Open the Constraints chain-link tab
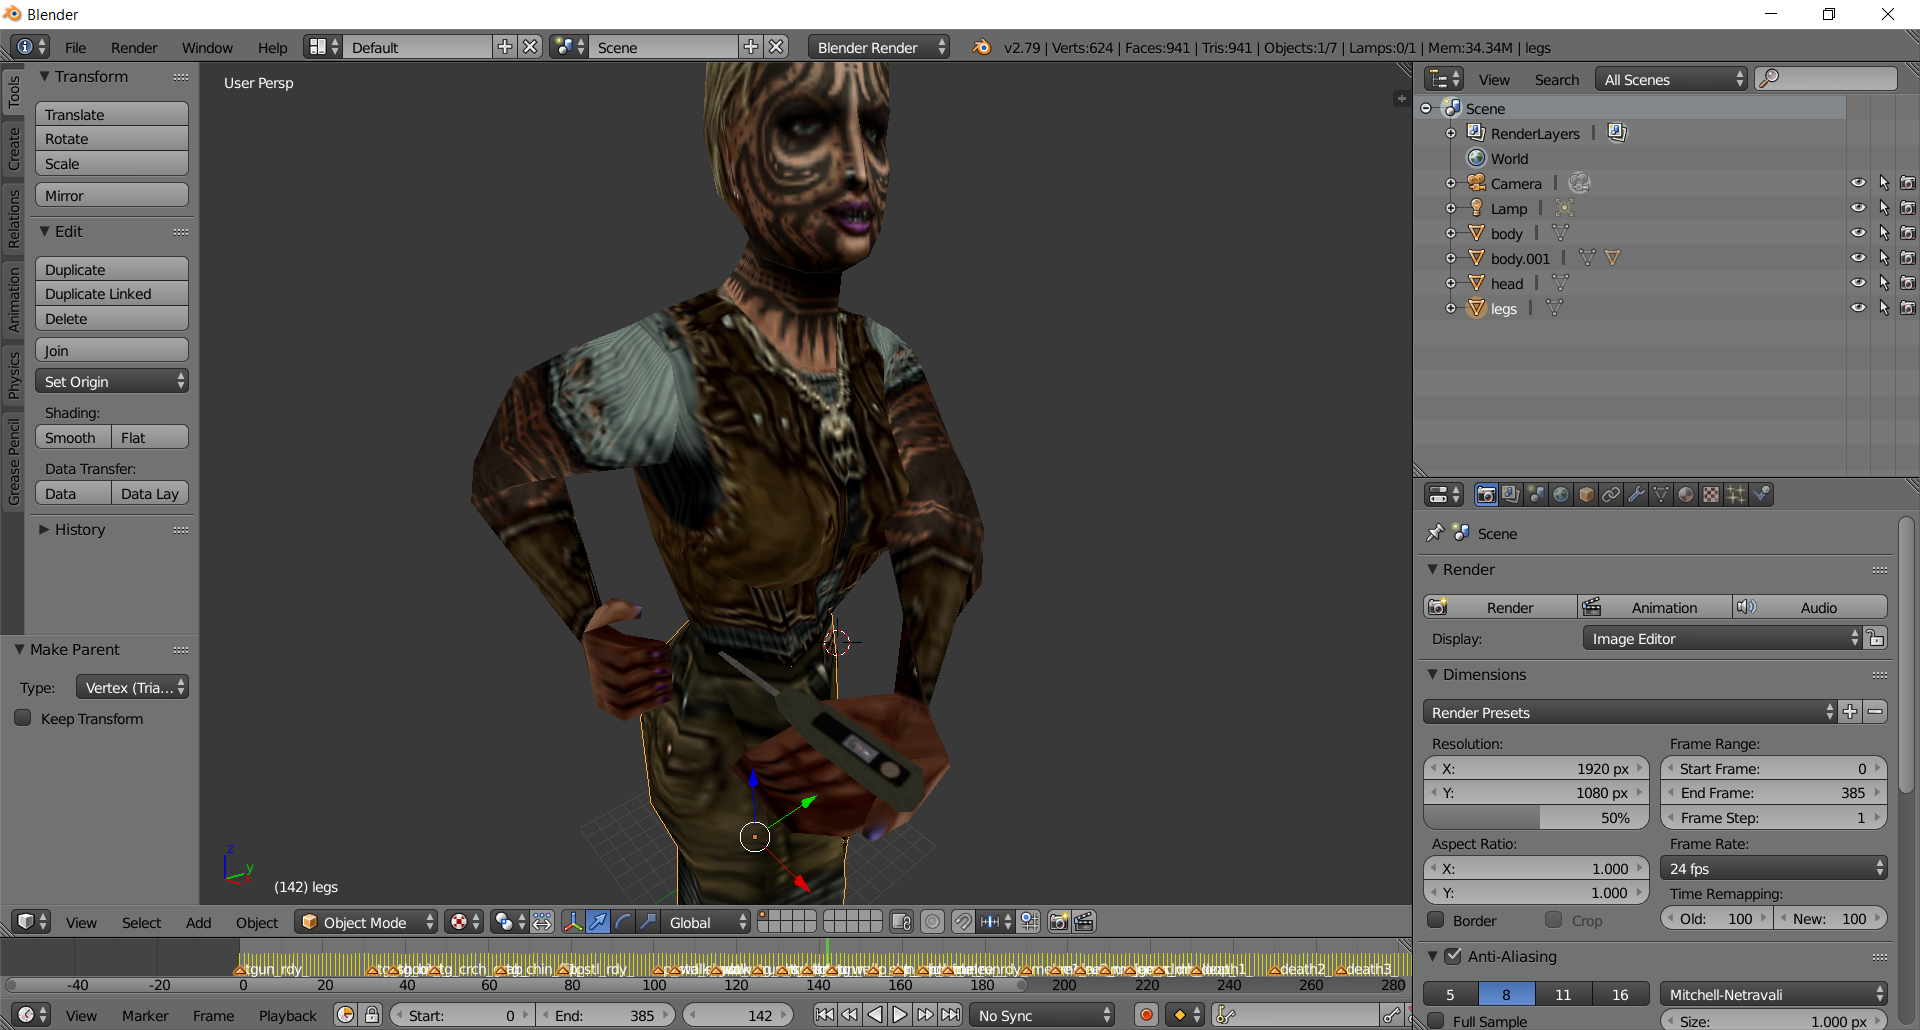This screenshot has width=1920, height=1030. (1611, 495)
